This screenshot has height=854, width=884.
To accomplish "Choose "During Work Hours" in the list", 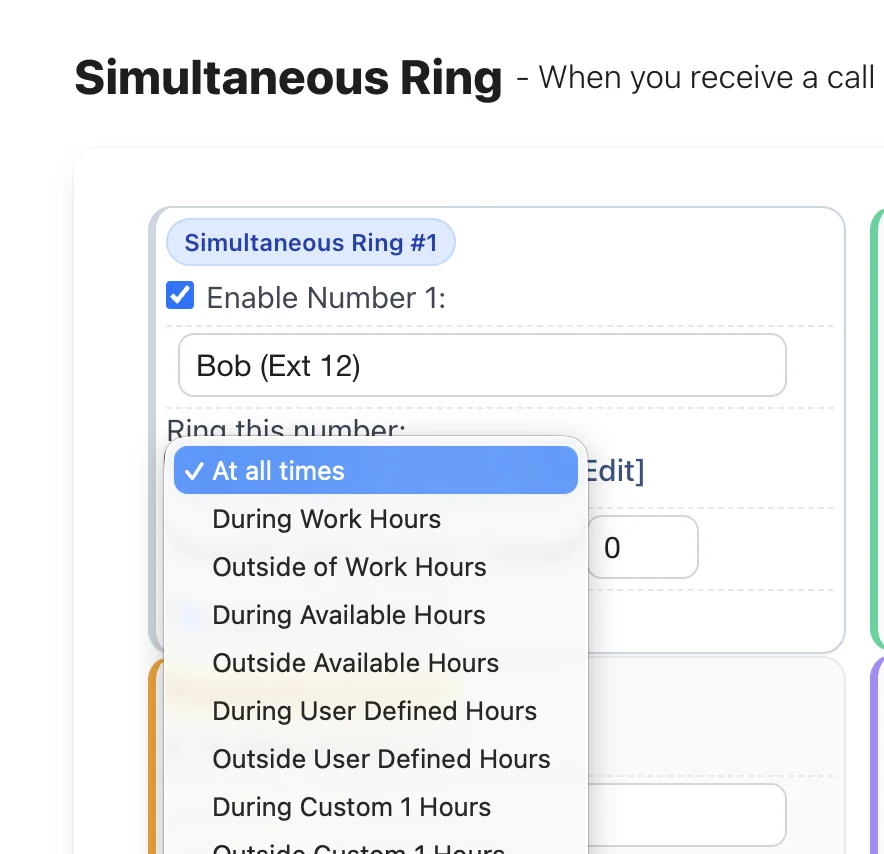I will pos(326,519).
